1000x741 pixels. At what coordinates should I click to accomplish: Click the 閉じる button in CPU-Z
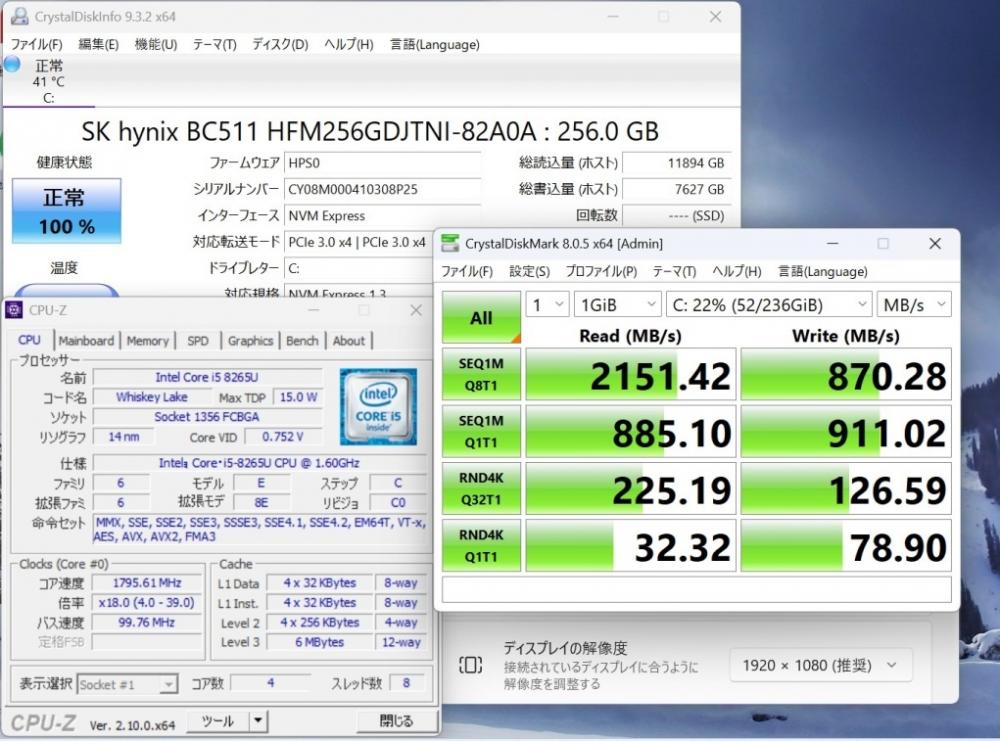click(397, 721)
